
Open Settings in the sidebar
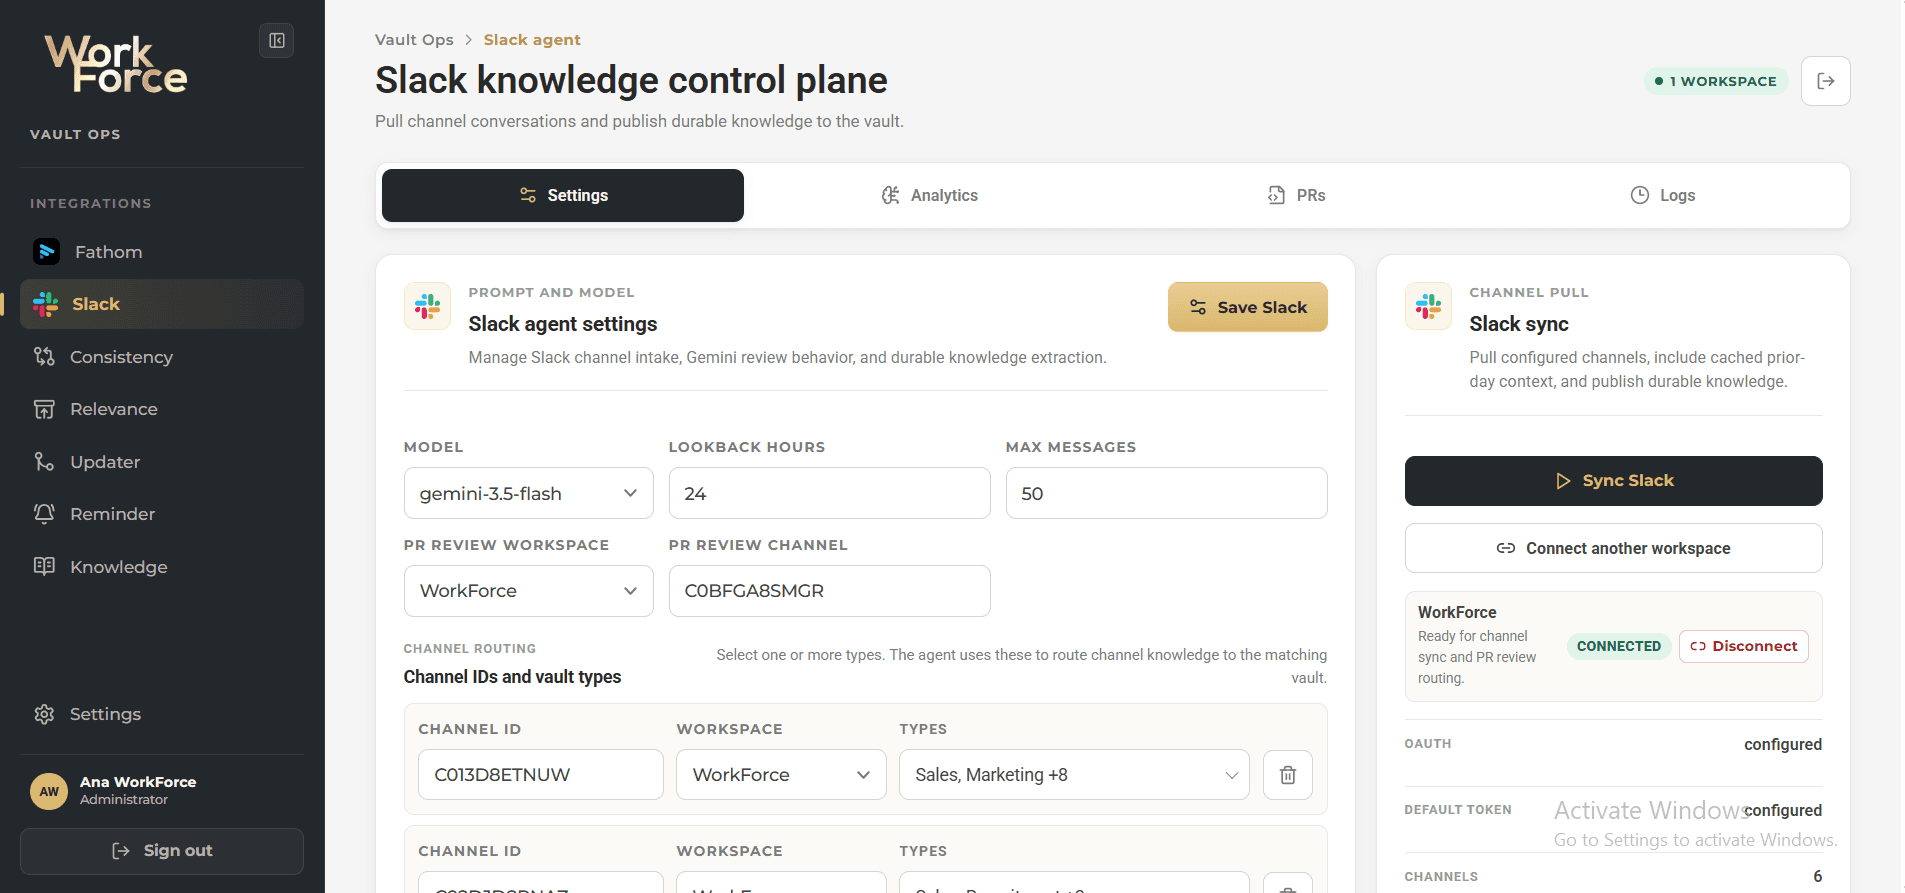click(161, 714)
